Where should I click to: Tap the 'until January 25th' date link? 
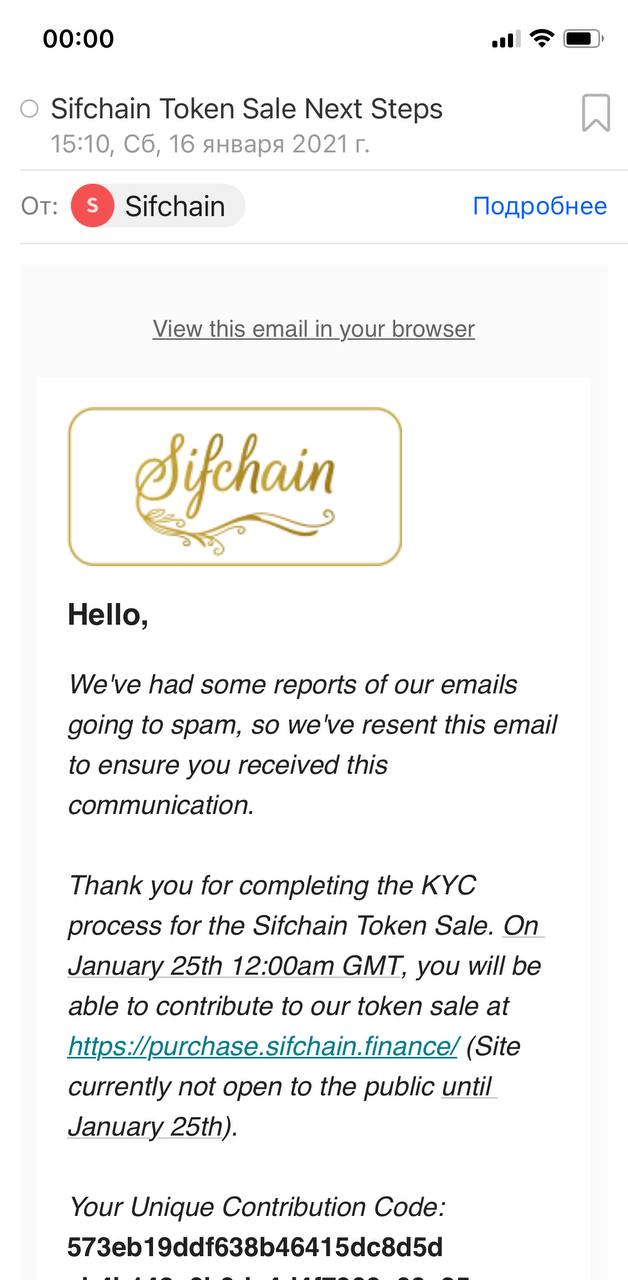coord(282,1106)
